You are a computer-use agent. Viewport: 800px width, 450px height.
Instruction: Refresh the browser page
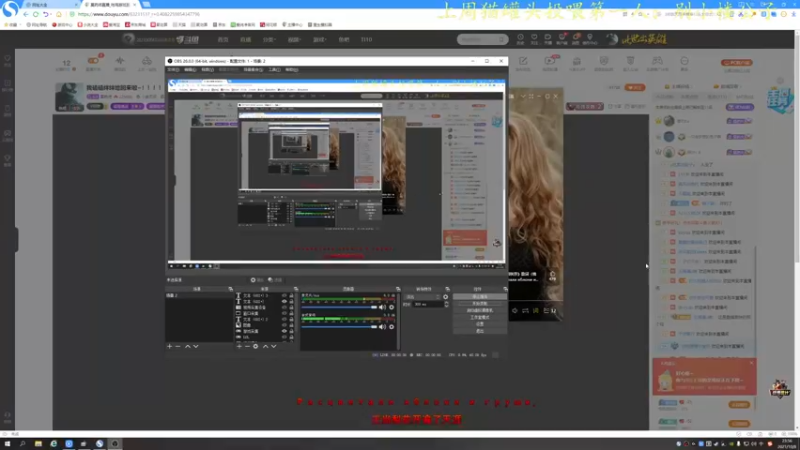(x=36, y=14)
